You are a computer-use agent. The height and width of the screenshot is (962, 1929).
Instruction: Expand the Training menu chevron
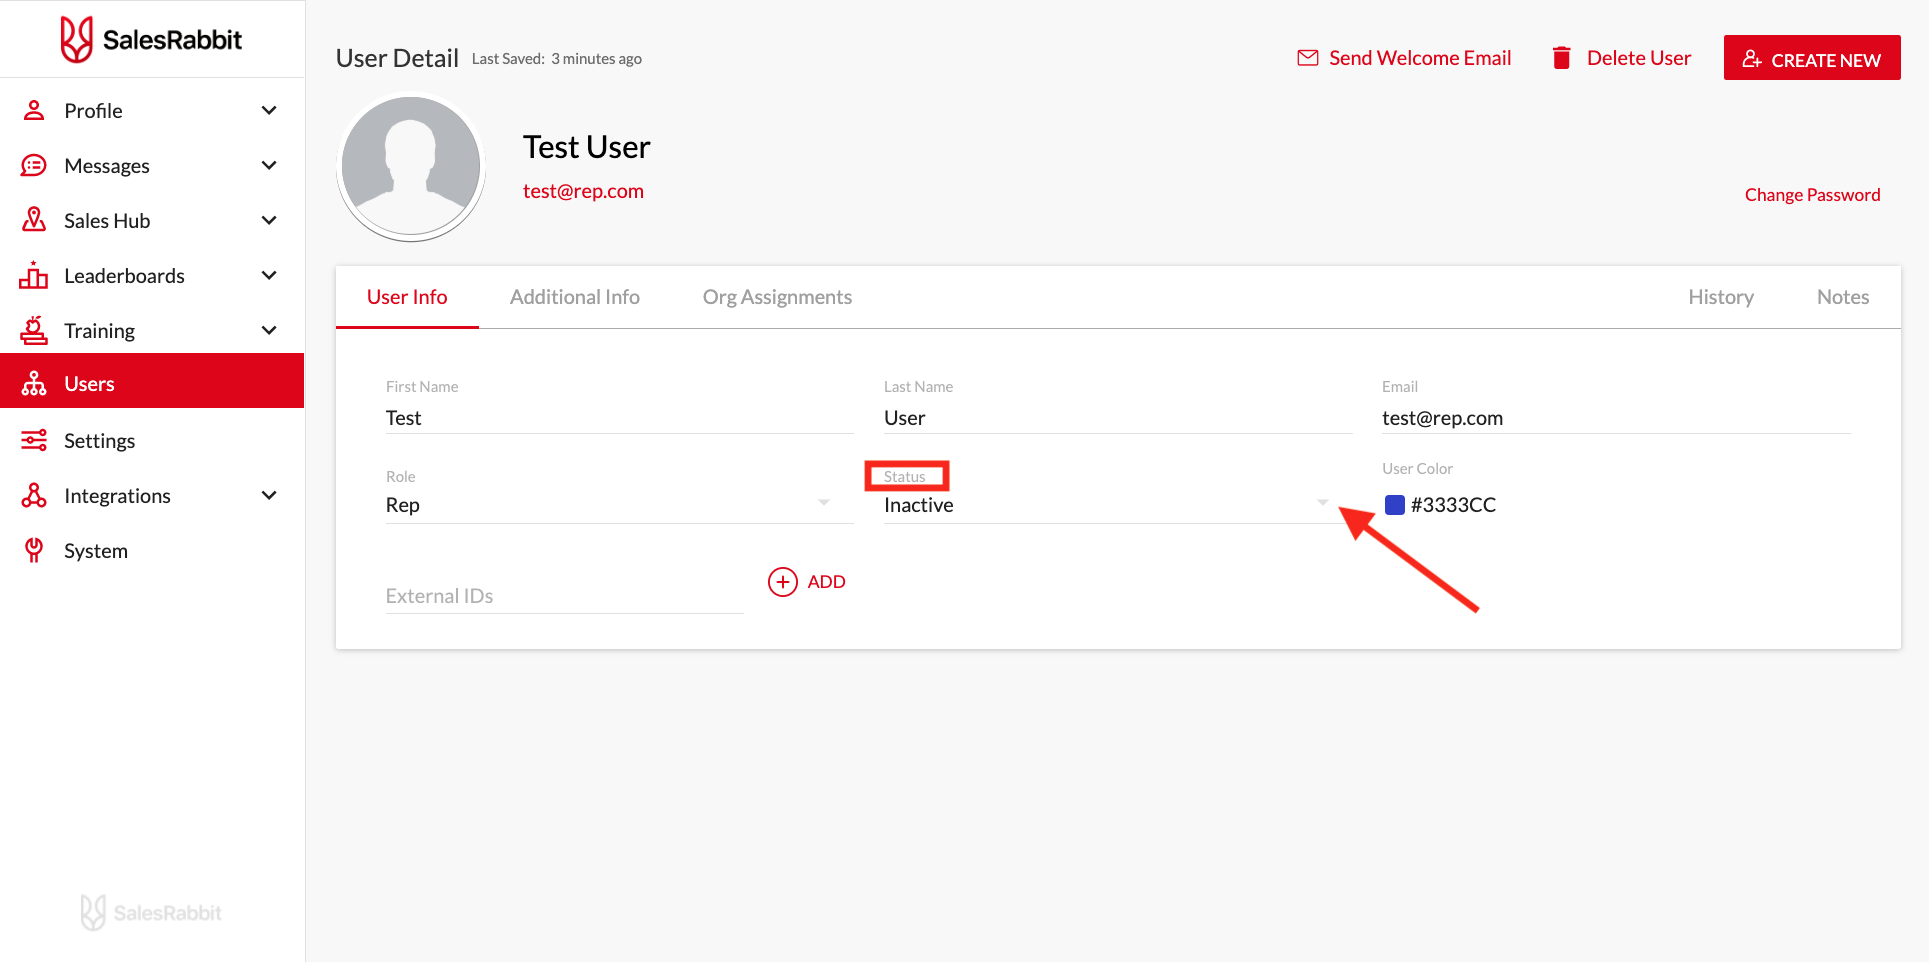point(269,330)
